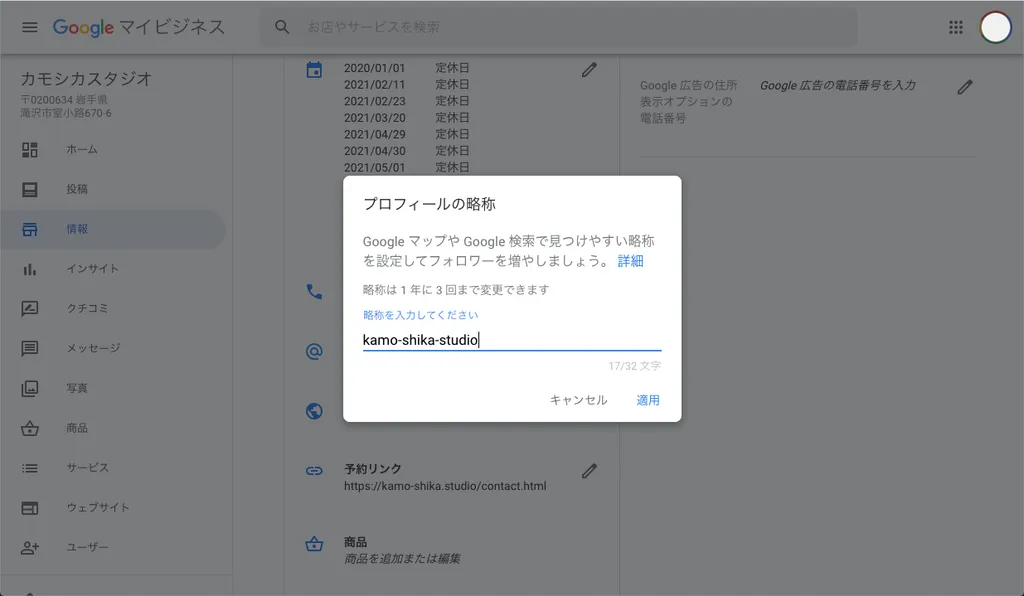Click the search magnifier icon

coord(282,27)
